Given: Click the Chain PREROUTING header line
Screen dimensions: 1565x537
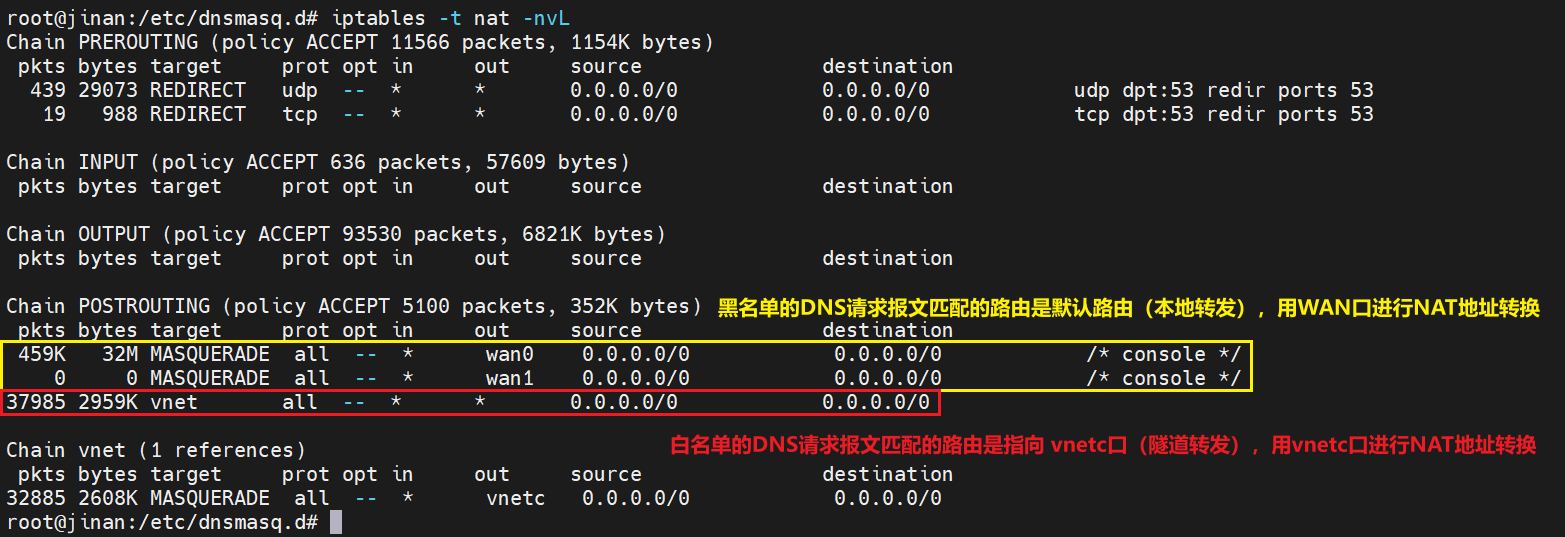Looking at the screenshot, I should (x=360, y=42).
